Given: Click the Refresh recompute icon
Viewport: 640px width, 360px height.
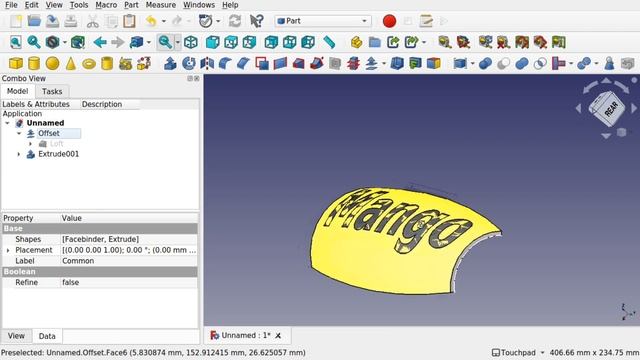Looking at the screenshot, I should (235, 21).
